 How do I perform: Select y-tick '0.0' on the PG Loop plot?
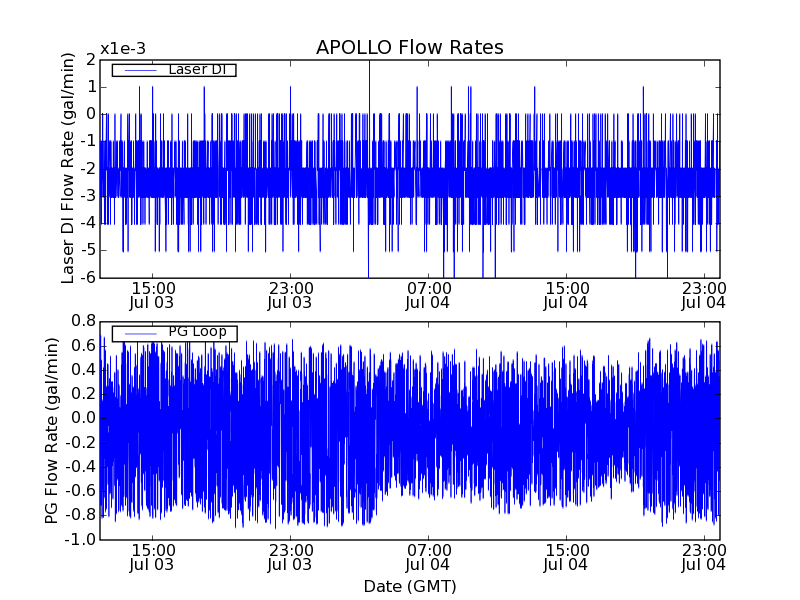(84, 418)
